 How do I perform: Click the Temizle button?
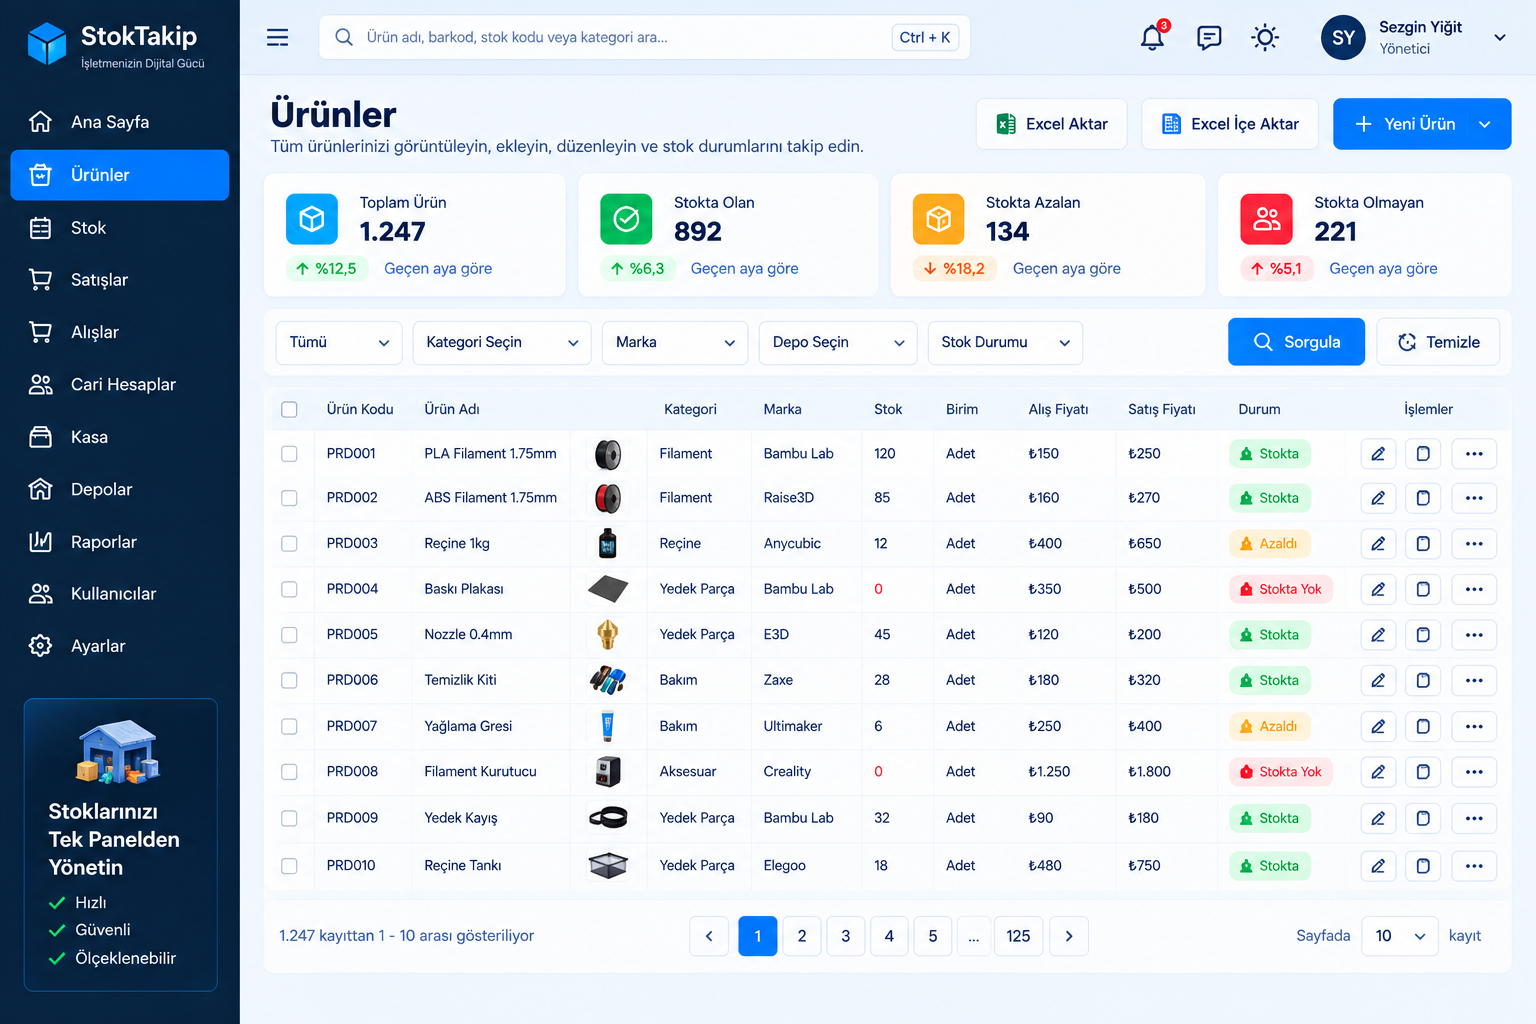click(1438, 342)
